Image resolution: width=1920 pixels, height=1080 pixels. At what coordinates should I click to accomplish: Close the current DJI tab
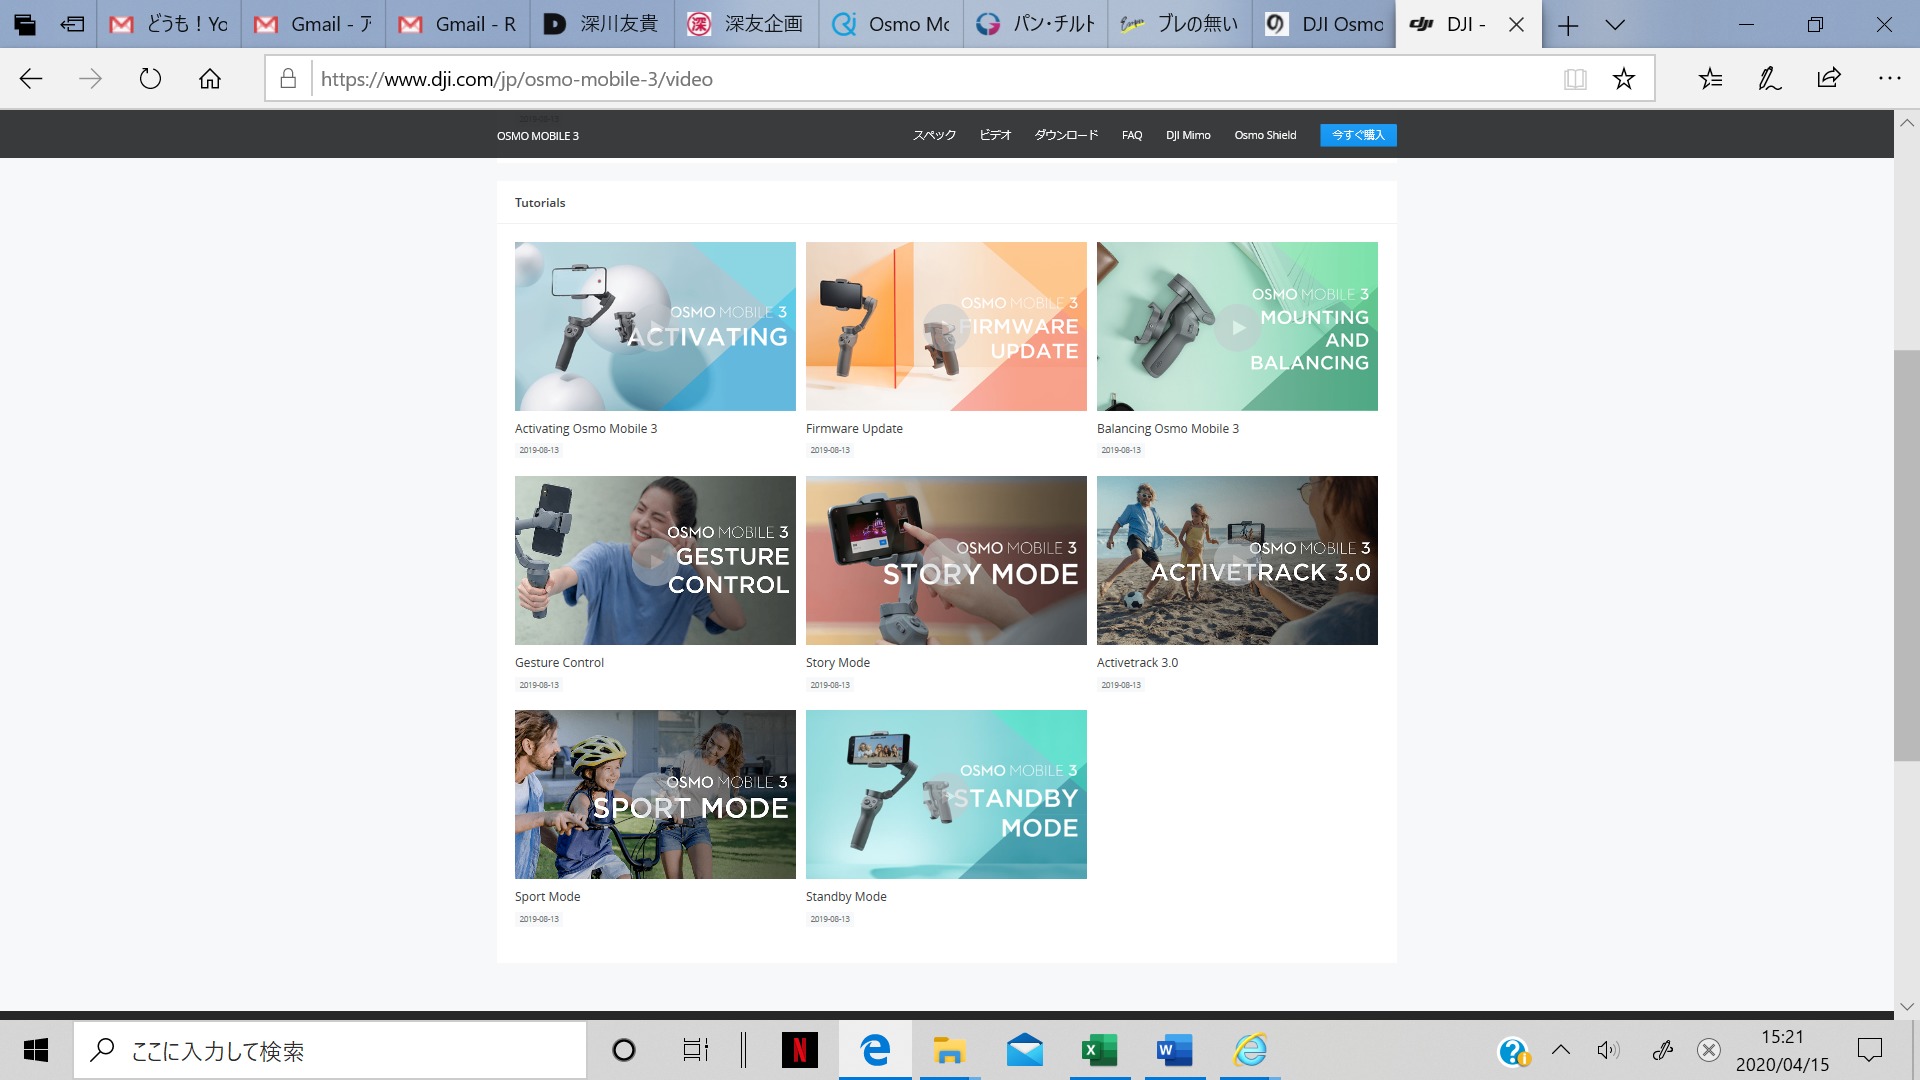click(1517, 25)
